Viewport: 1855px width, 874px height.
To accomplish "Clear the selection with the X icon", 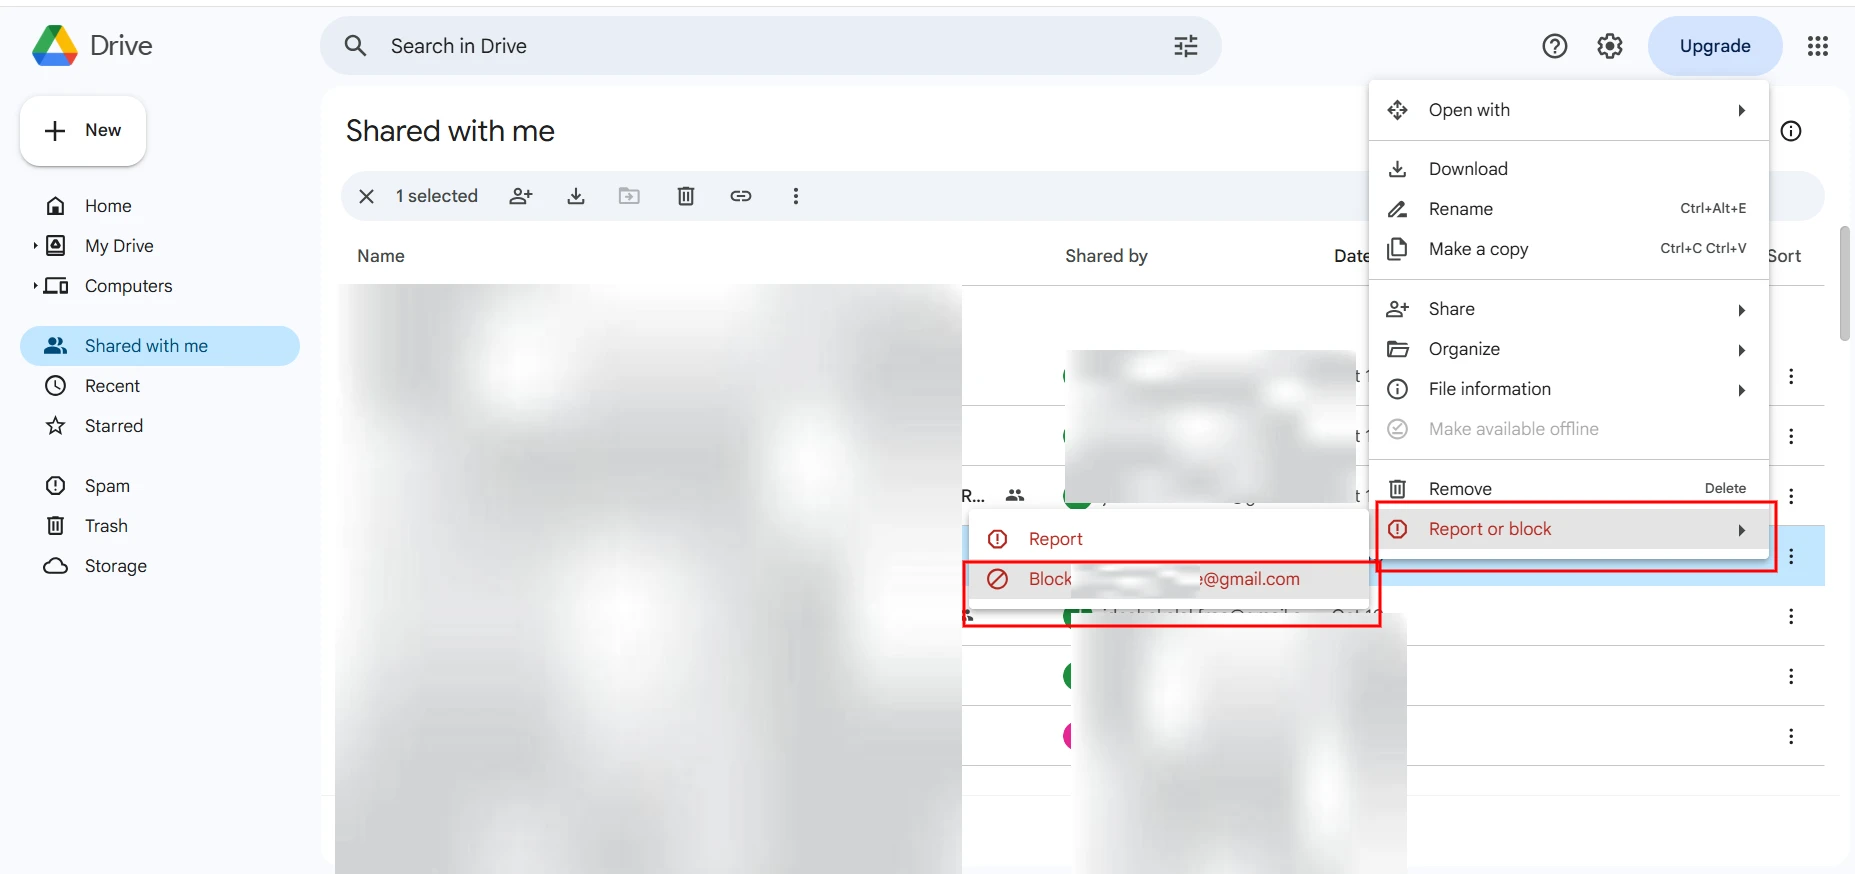I will click(367, 196).
